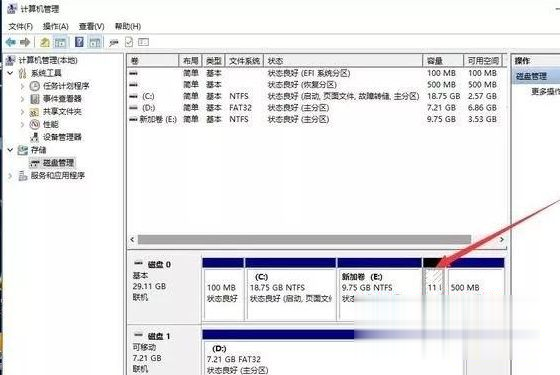Select the 新加卷 (E:) 9.75 GB partition block
Image resolution: width=560 pixels, height=375 pixels.
[x=380, y=289]
